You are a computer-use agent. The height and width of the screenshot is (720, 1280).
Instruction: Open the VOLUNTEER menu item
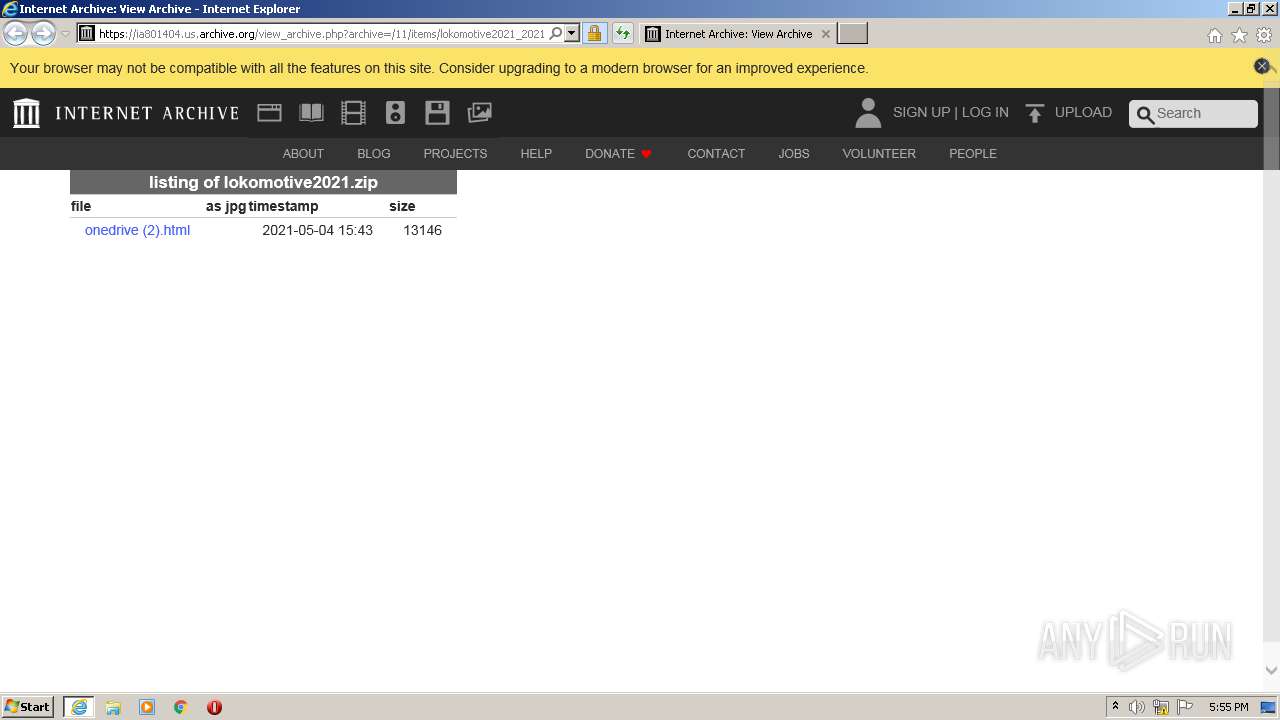[x=879, y=153]
